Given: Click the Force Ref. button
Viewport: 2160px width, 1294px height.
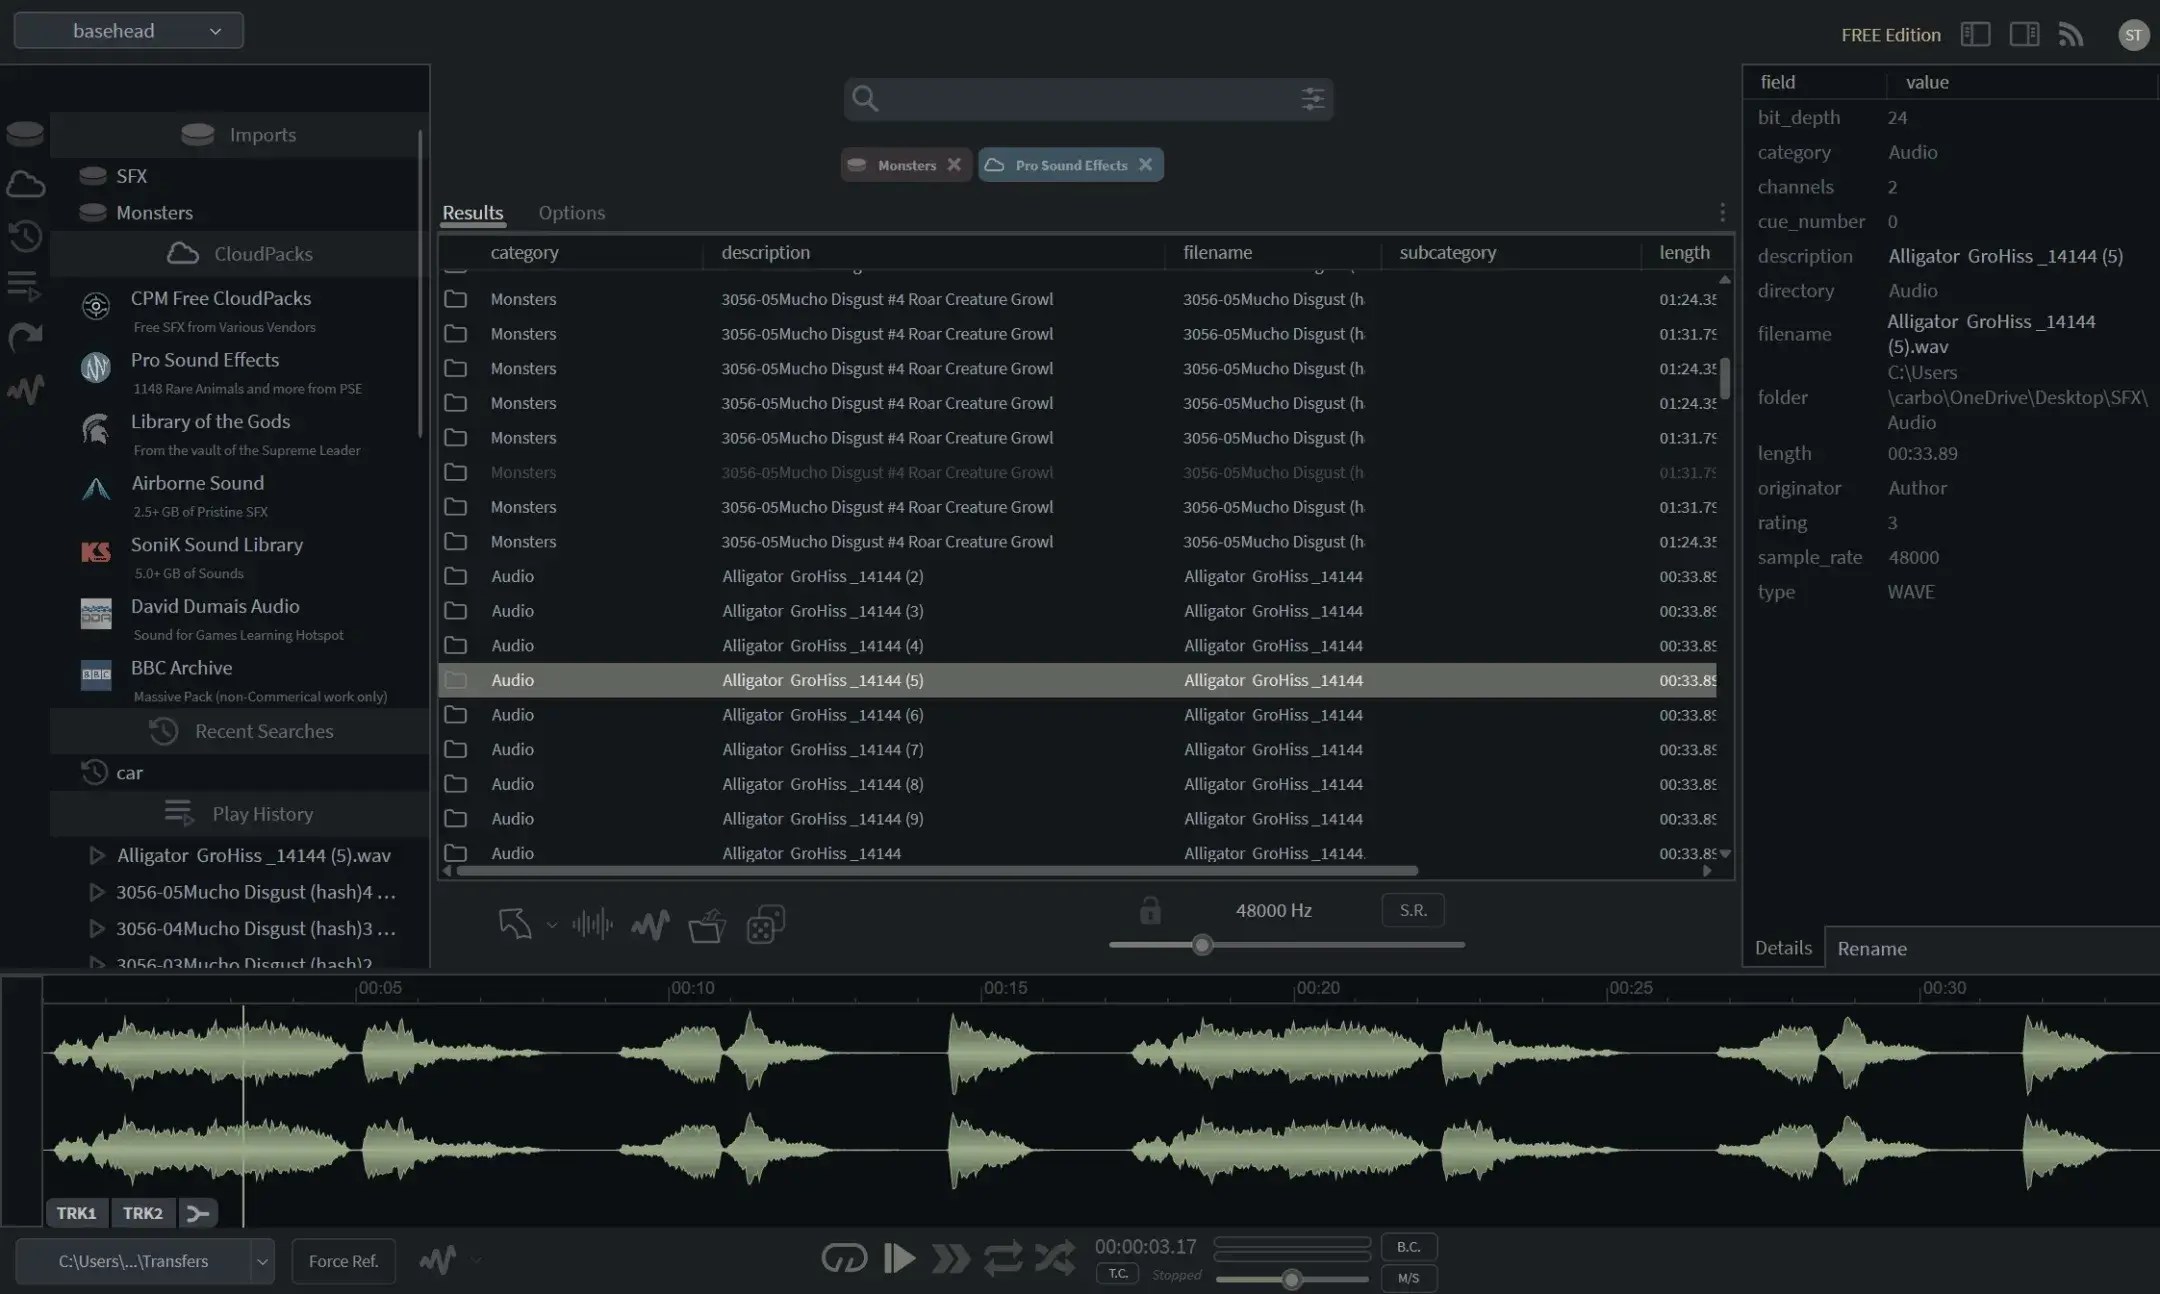Looking at the screenshot, I should tap(343, 1261).
